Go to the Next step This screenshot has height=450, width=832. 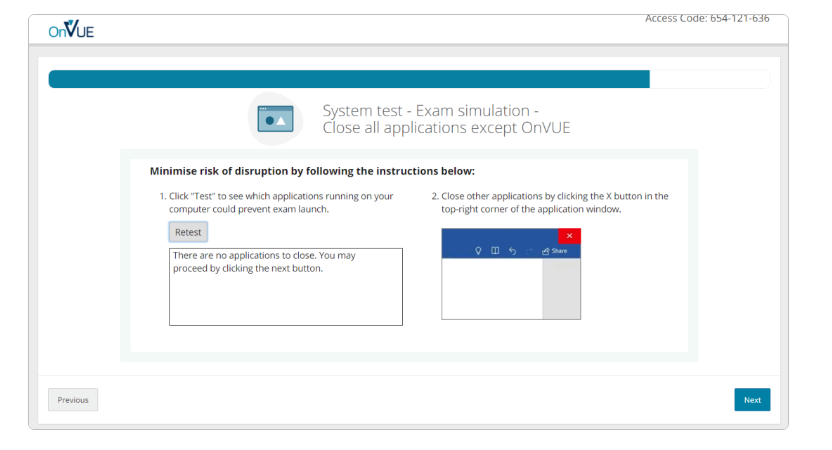pos(752,400)
